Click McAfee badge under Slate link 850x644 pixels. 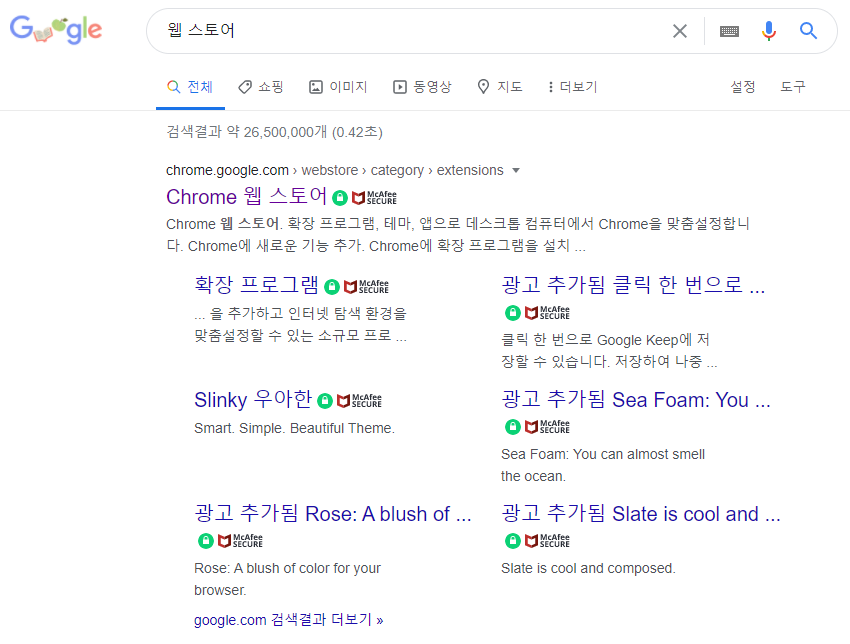[548, 541]
